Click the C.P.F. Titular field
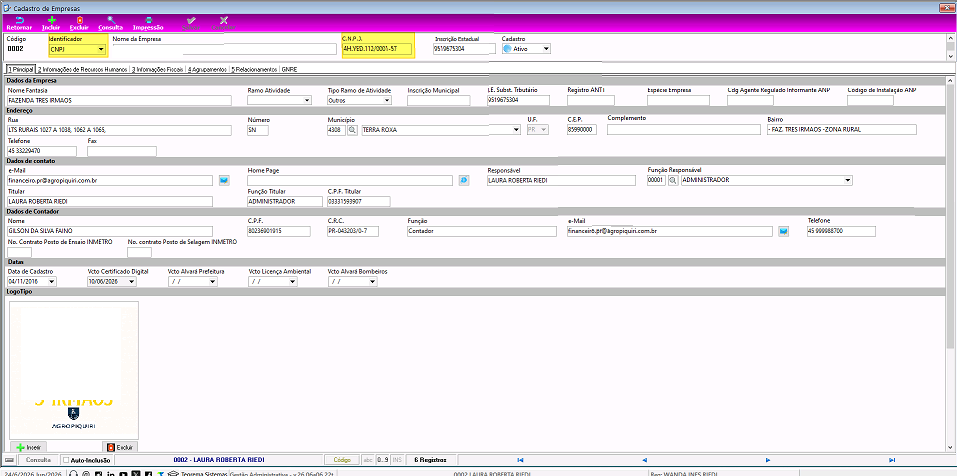 [359, 201]
